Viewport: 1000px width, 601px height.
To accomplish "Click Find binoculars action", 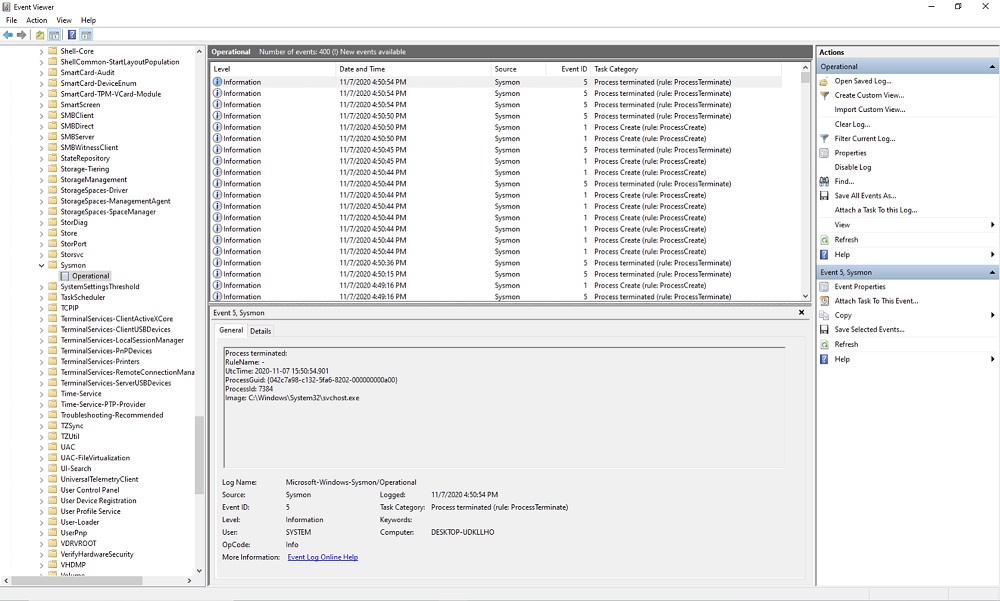I will [844, 181].
